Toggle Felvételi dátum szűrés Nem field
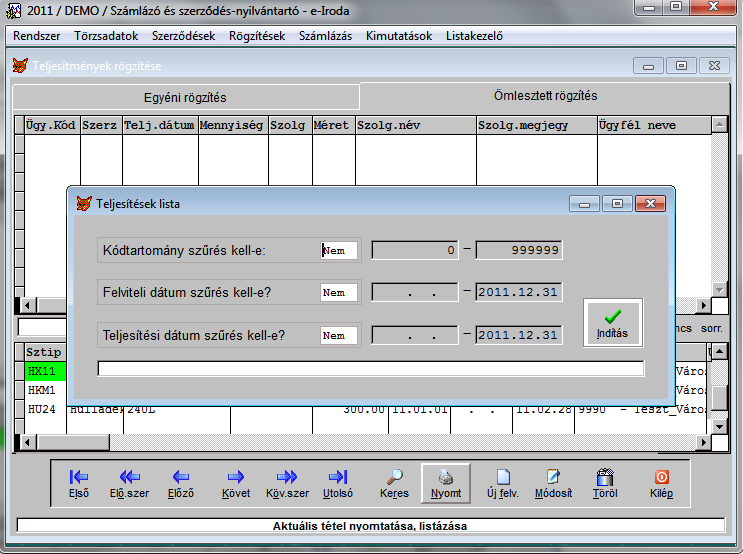The height and width of the screenshot is (554, 743). point(338,293)
